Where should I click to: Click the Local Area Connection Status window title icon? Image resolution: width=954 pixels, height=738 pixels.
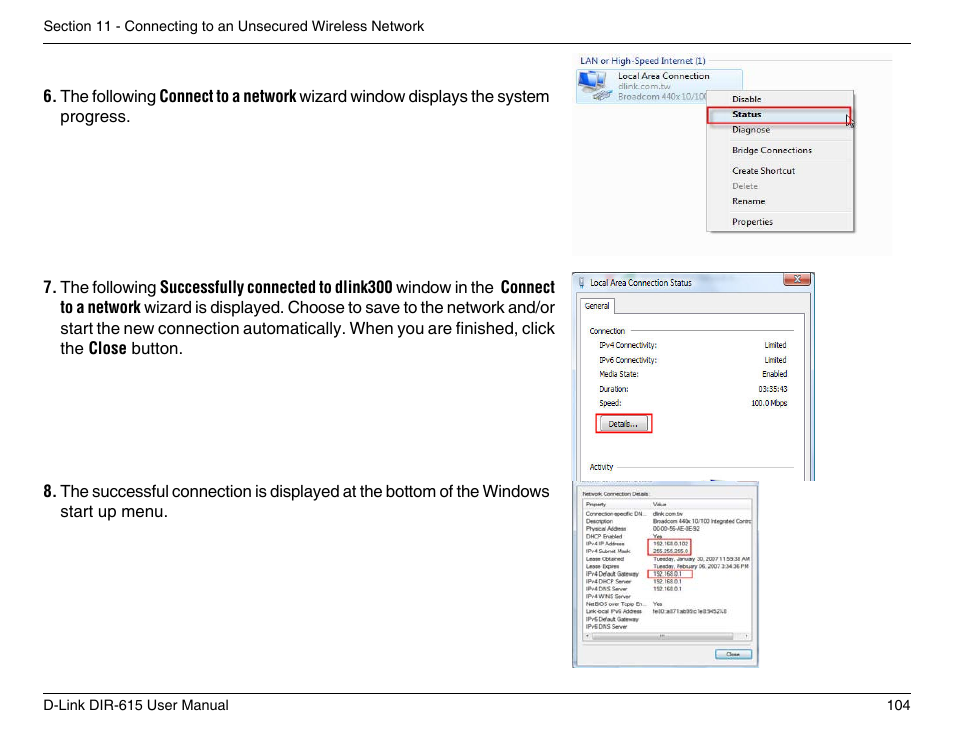click(x=582, y=282)
